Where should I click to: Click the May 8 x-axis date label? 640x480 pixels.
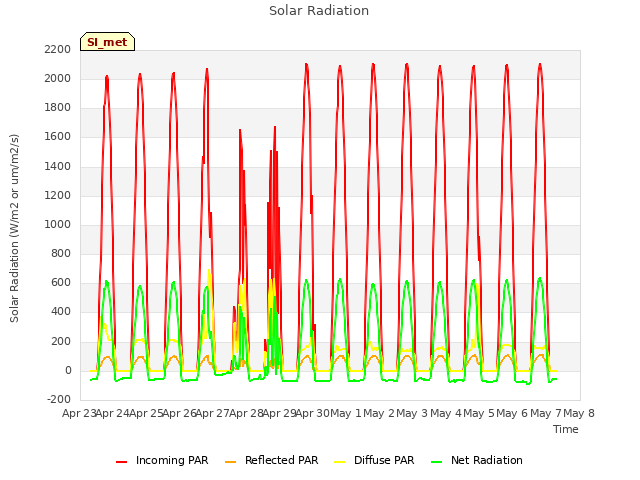[x=579, y=413]
